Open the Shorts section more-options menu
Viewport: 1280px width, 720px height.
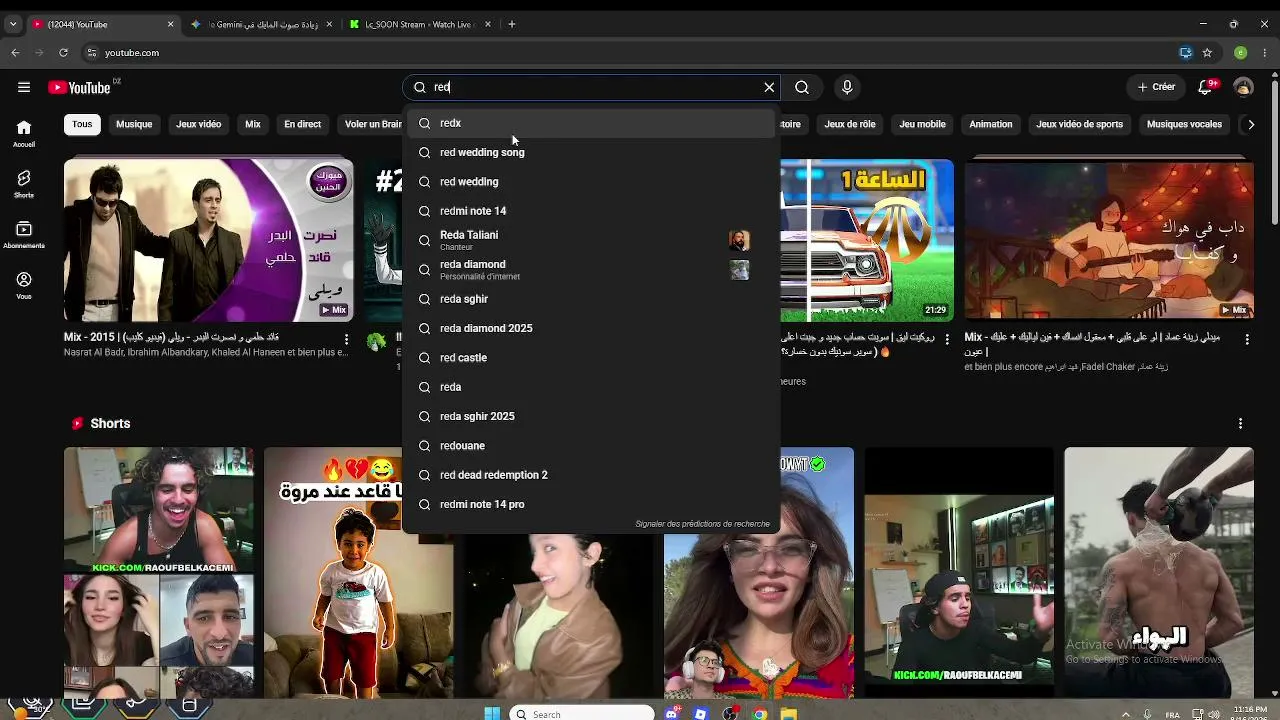pos(1240,424)
